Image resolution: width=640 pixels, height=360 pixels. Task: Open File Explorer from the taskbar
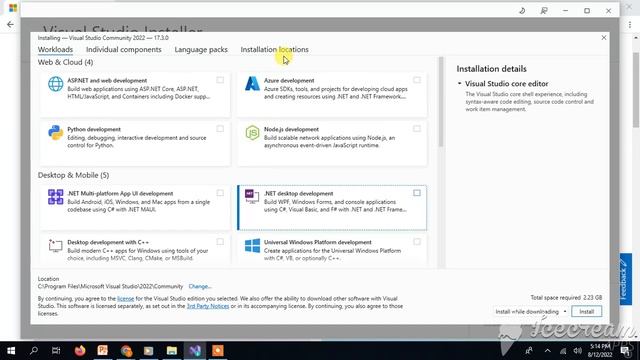[x=172, y=351]
